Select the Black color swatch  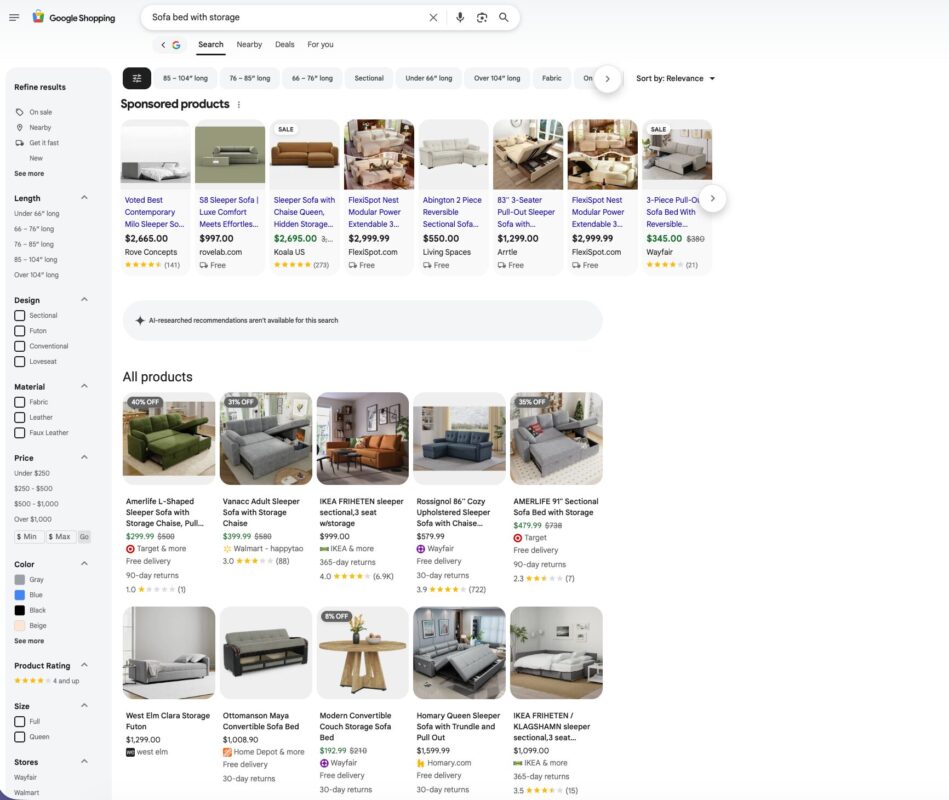pyautogui.click(x=19, y=610)
